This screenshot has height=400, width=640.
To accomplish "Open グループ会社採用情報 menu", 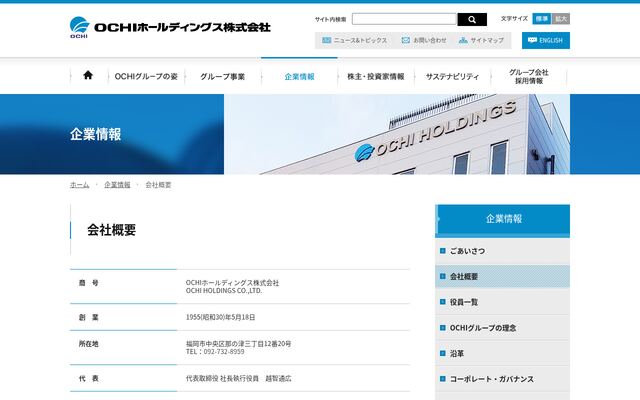I will [x=529, y=76].
